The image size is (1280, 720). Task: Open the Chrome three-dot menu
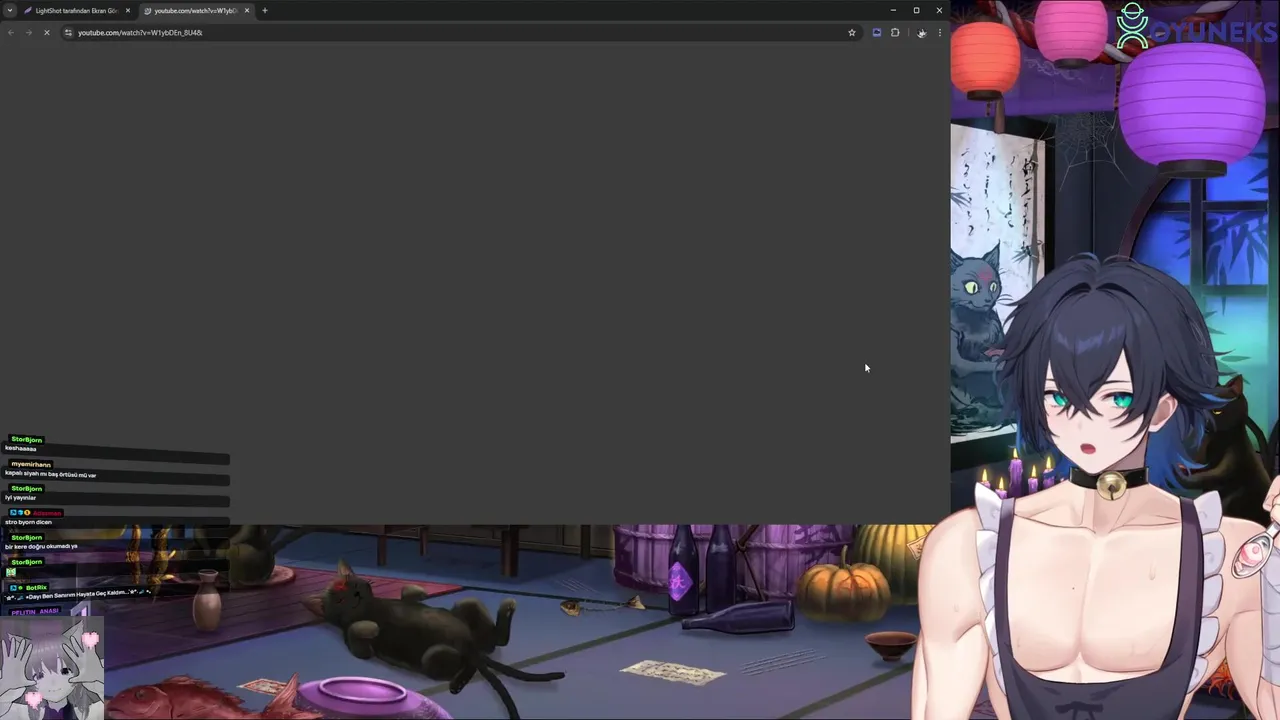click(939, 33)
